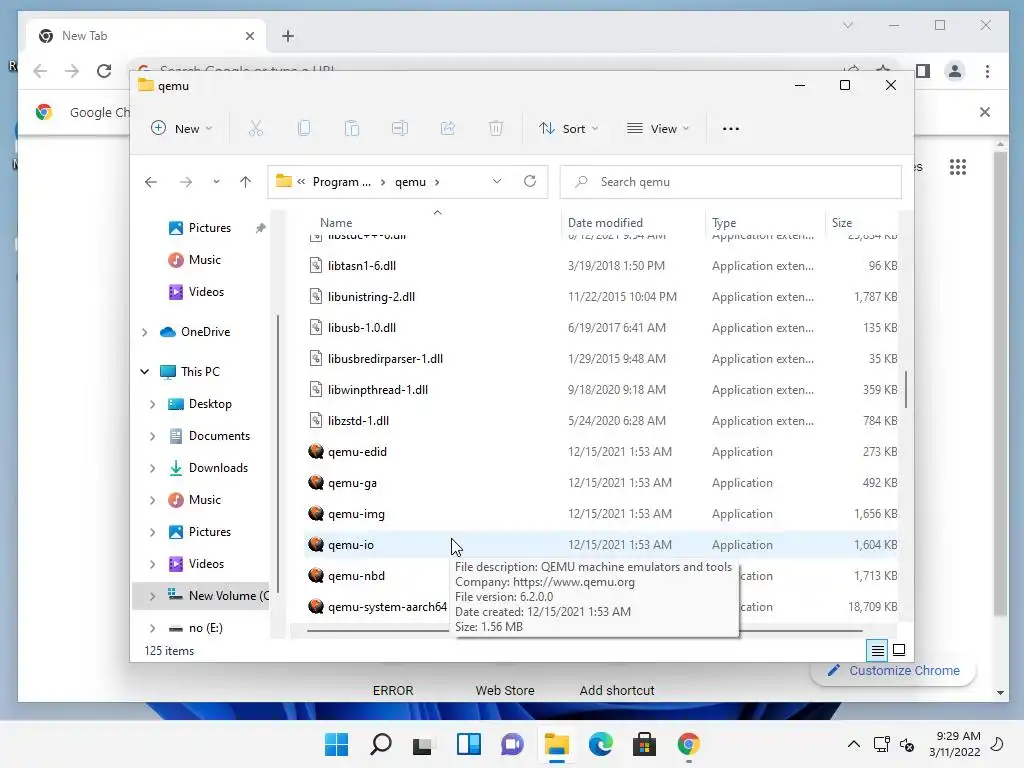
Task: Sort by Size column header
Action: click(842, 223)
